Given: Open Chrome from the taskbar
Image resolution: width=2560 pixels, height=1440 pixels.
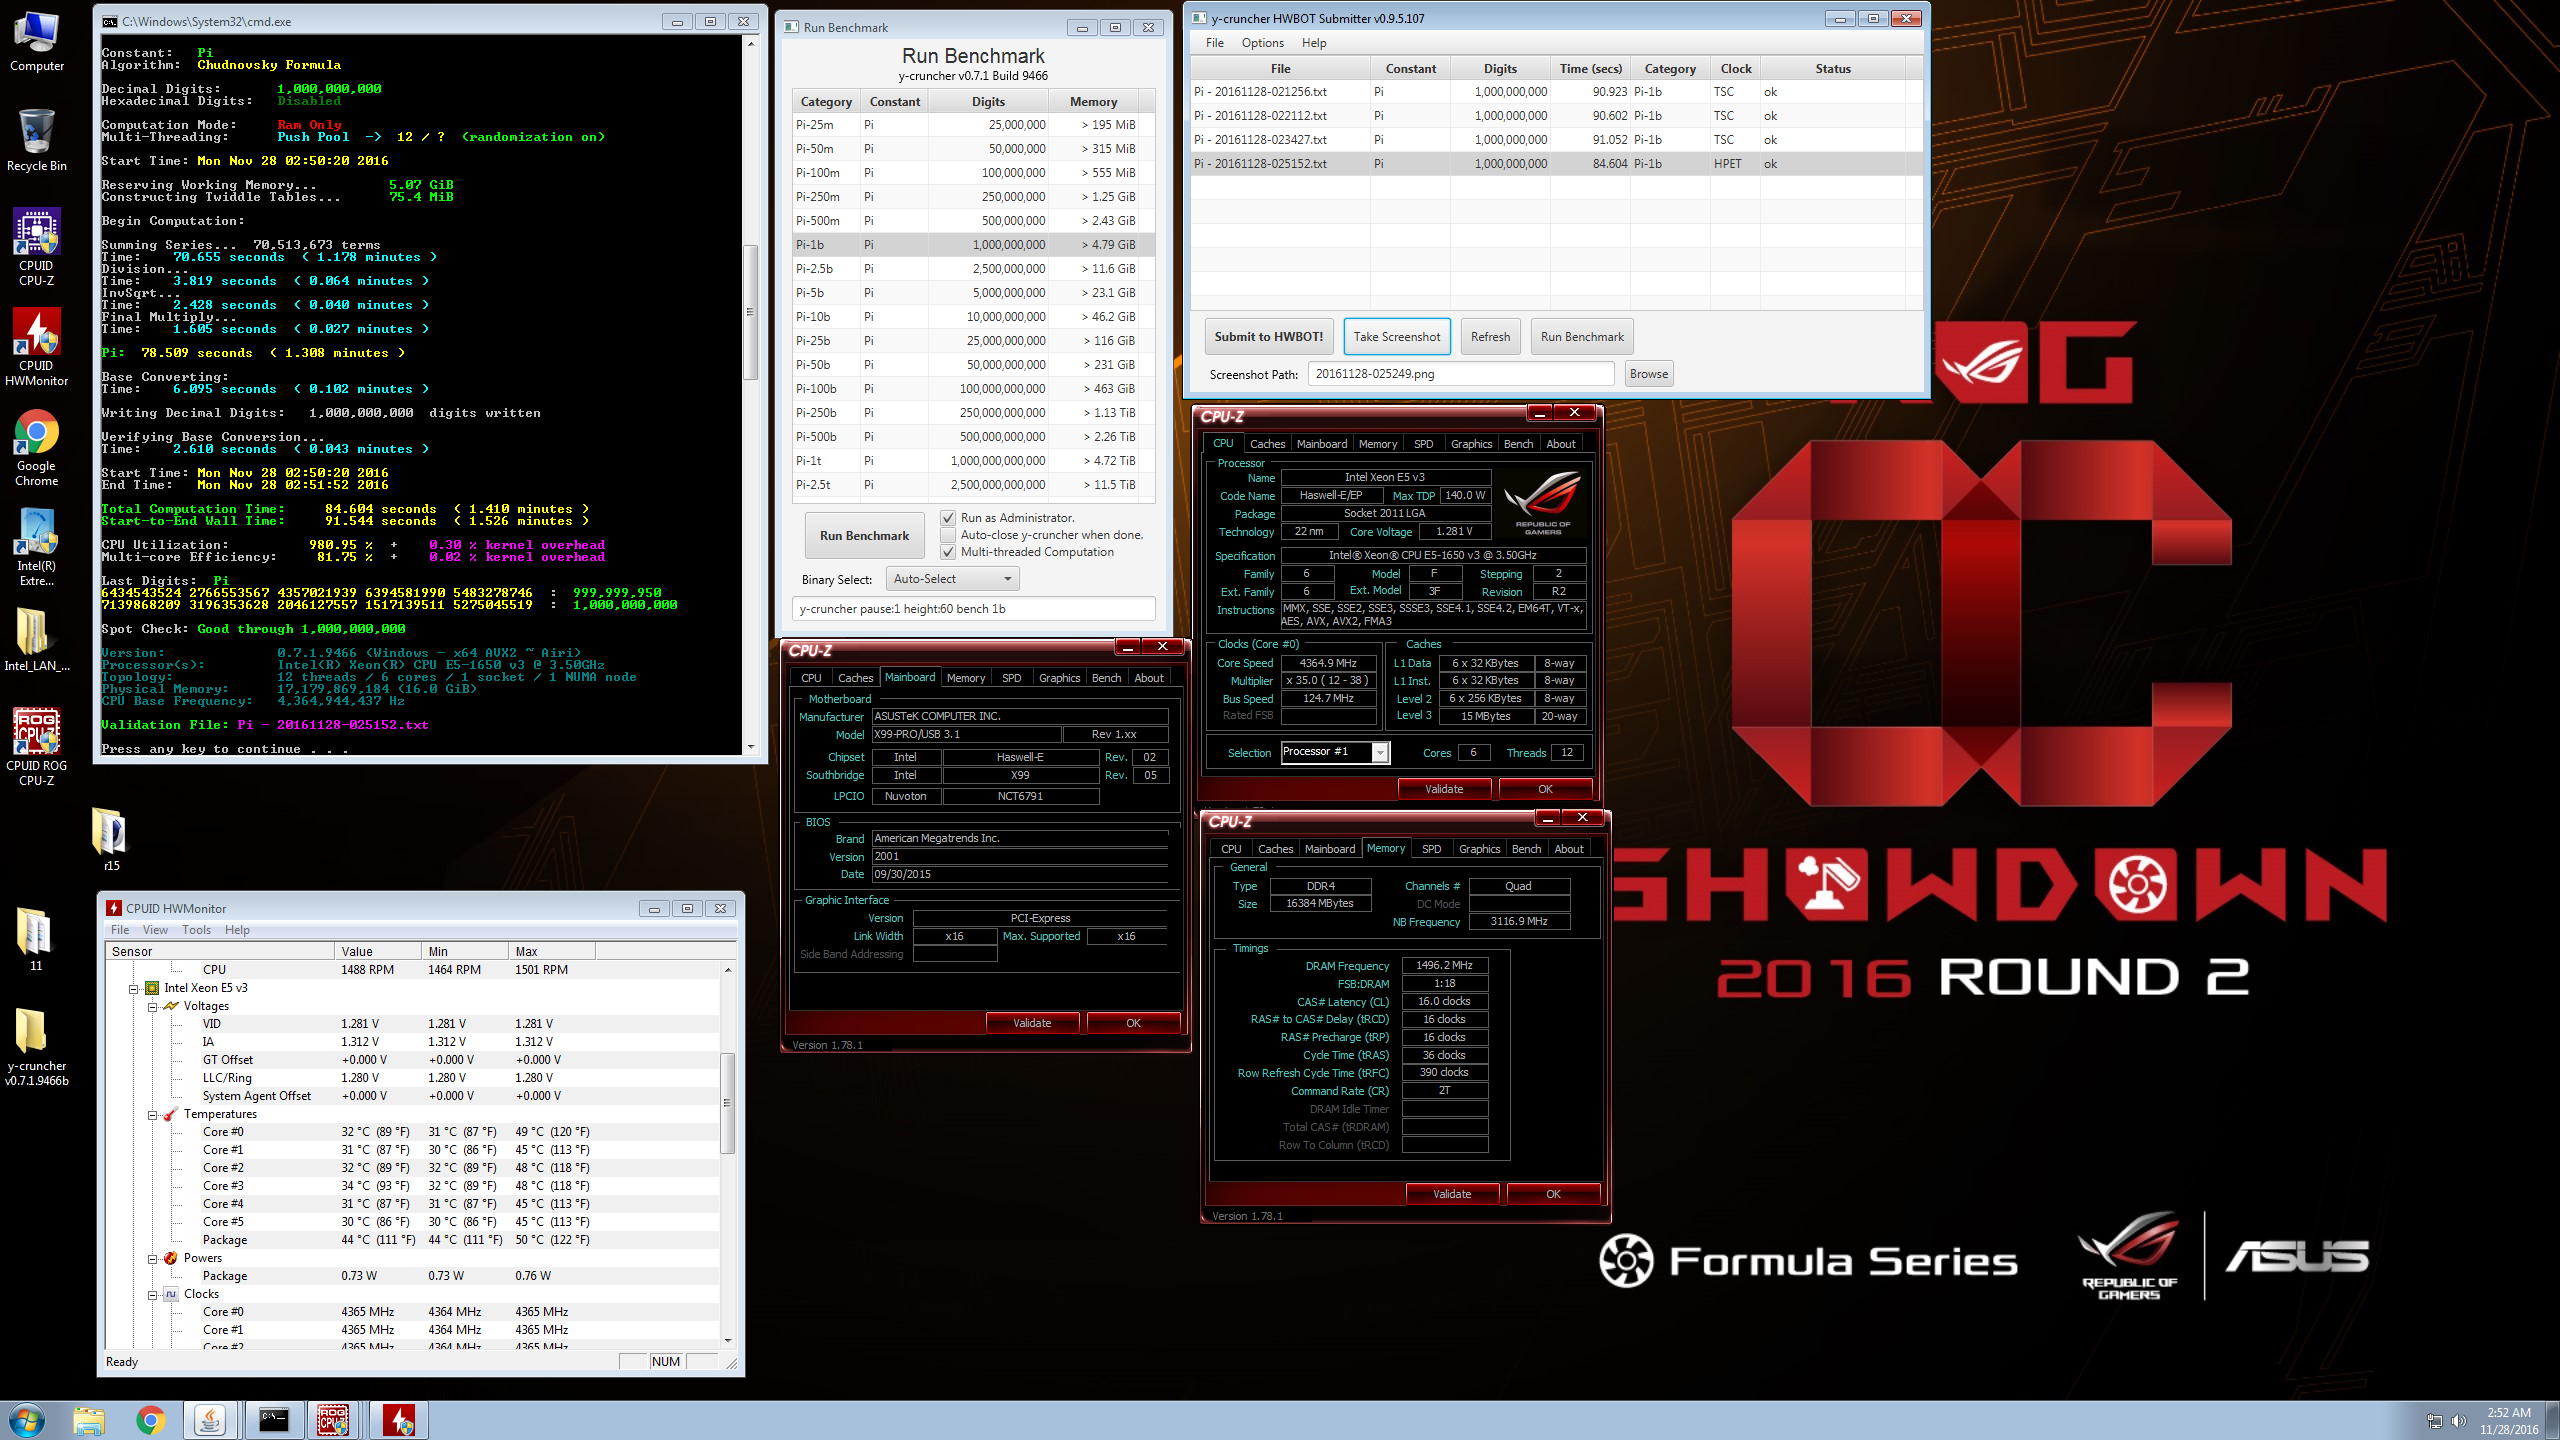Looking at the screenshot, I should tap(151, 1420).
